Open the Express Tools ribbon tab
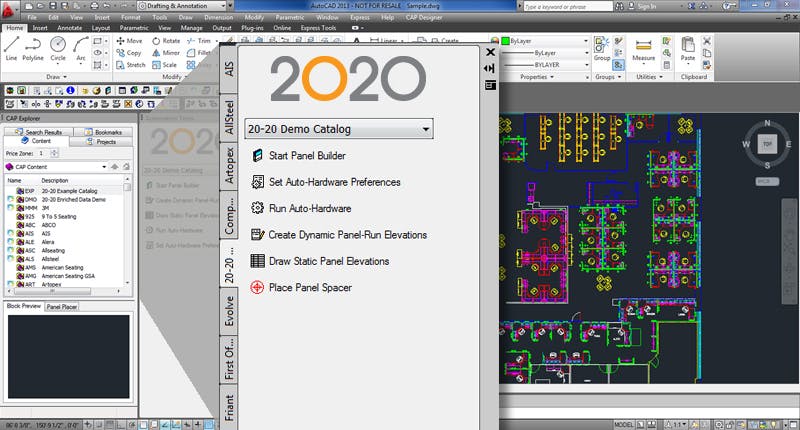The height and width of the screenshot is (430, 800). (x=318, y=28)
